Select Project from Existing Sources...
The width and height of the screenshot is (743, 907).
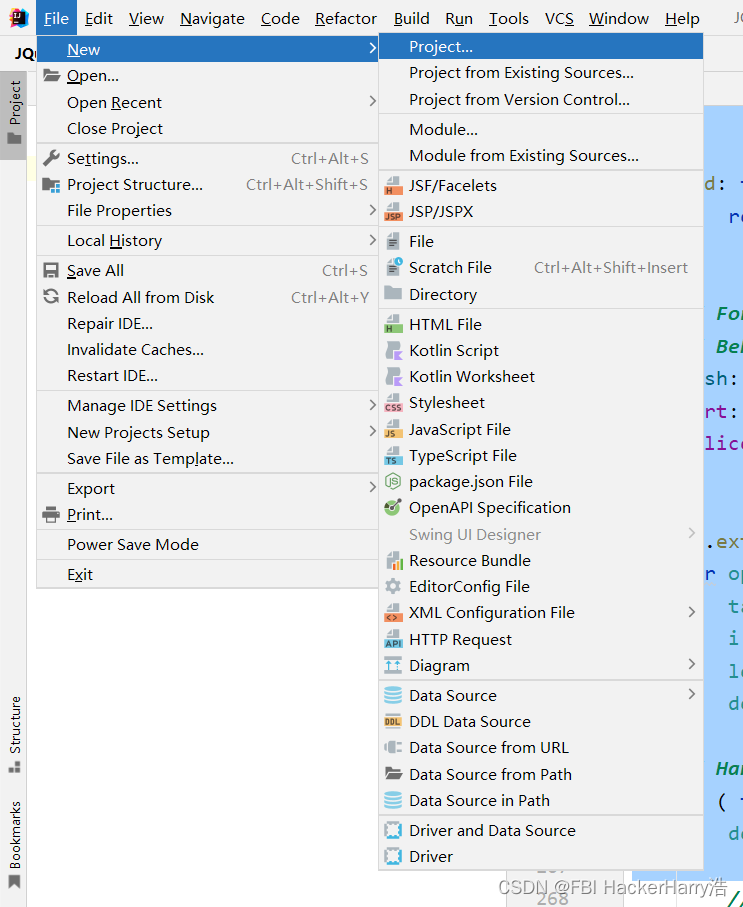pyautogui.click(x=541, y=73)
